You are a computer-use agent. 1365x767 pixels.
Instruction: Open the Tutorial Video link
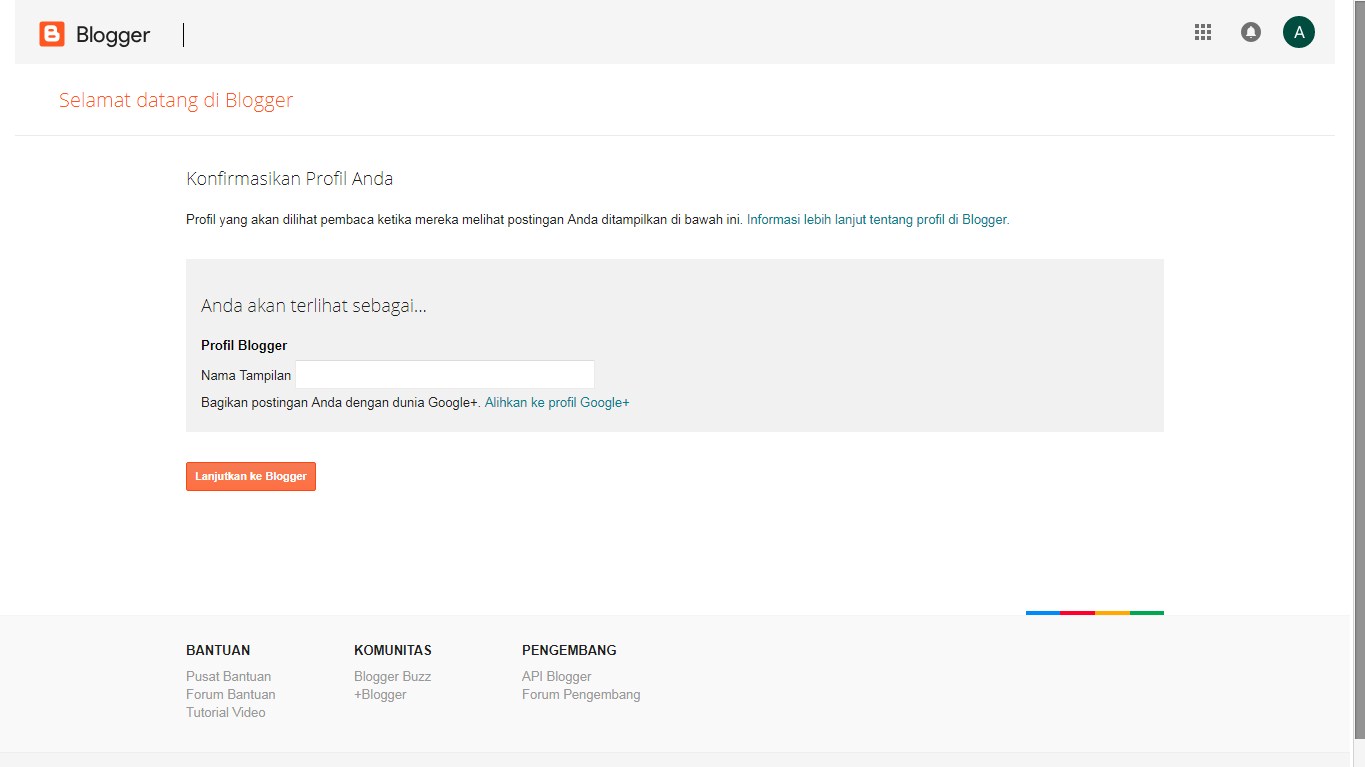226,712
